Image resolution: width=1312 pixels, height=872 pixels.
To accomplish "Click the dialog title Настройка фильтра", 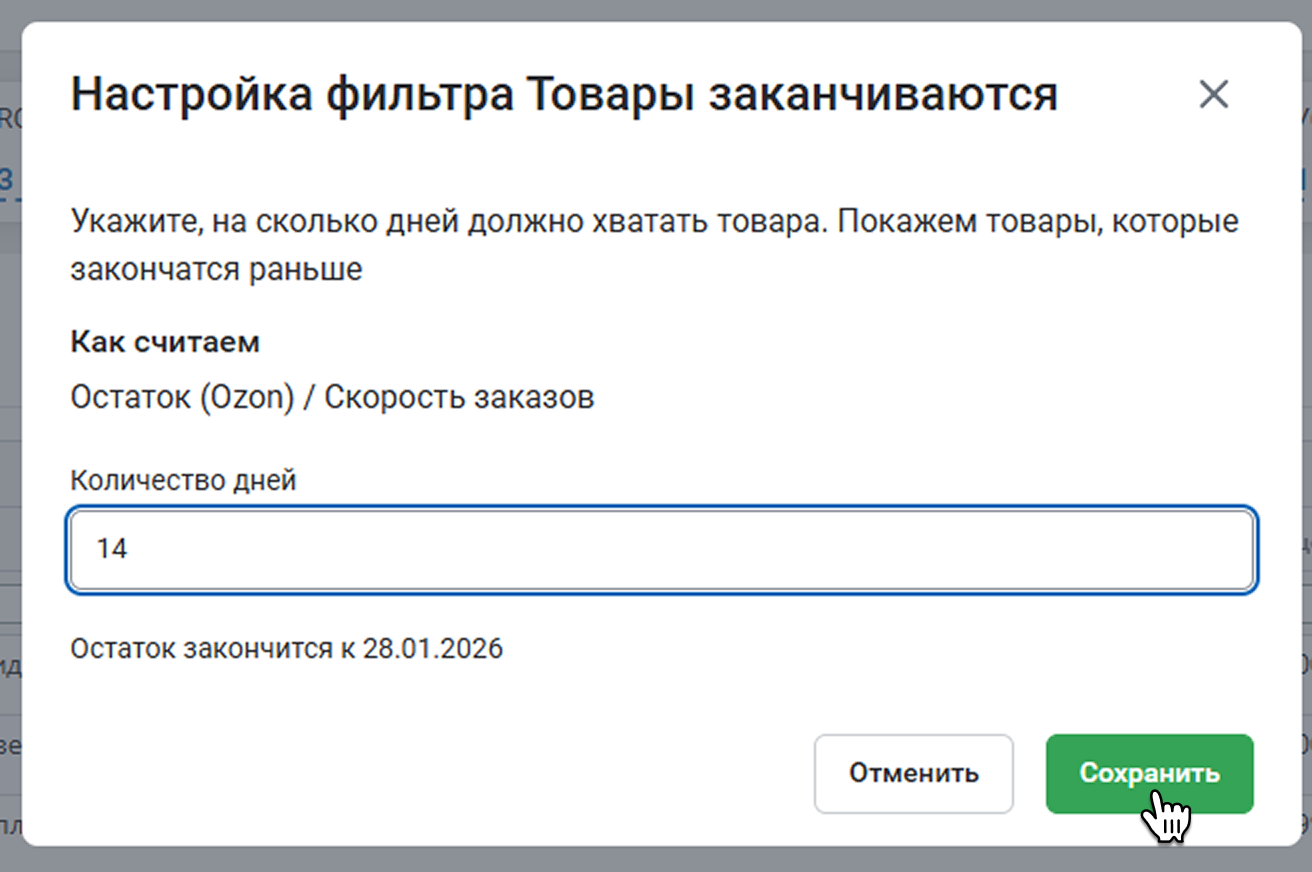I will 290,95.
